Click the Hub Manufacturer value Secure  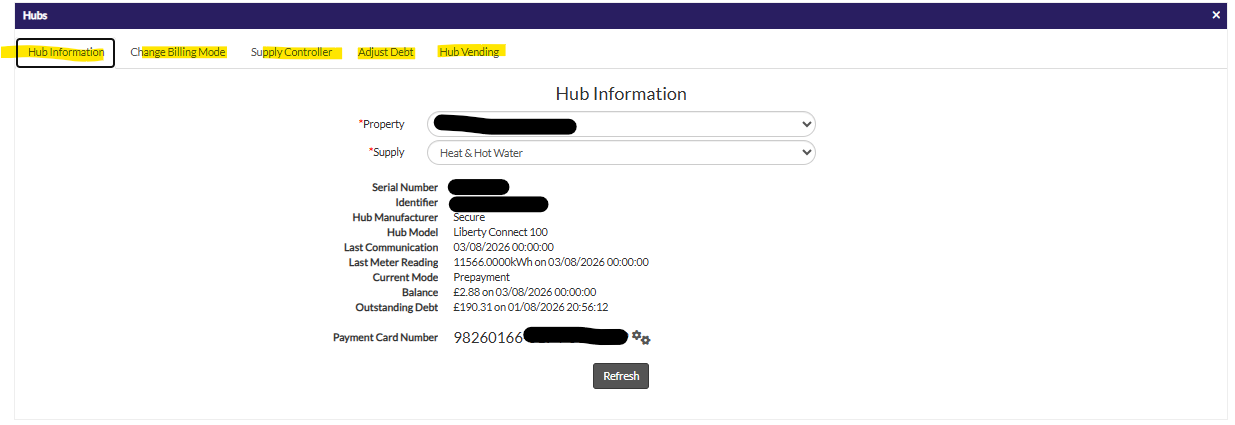[469, 217]
